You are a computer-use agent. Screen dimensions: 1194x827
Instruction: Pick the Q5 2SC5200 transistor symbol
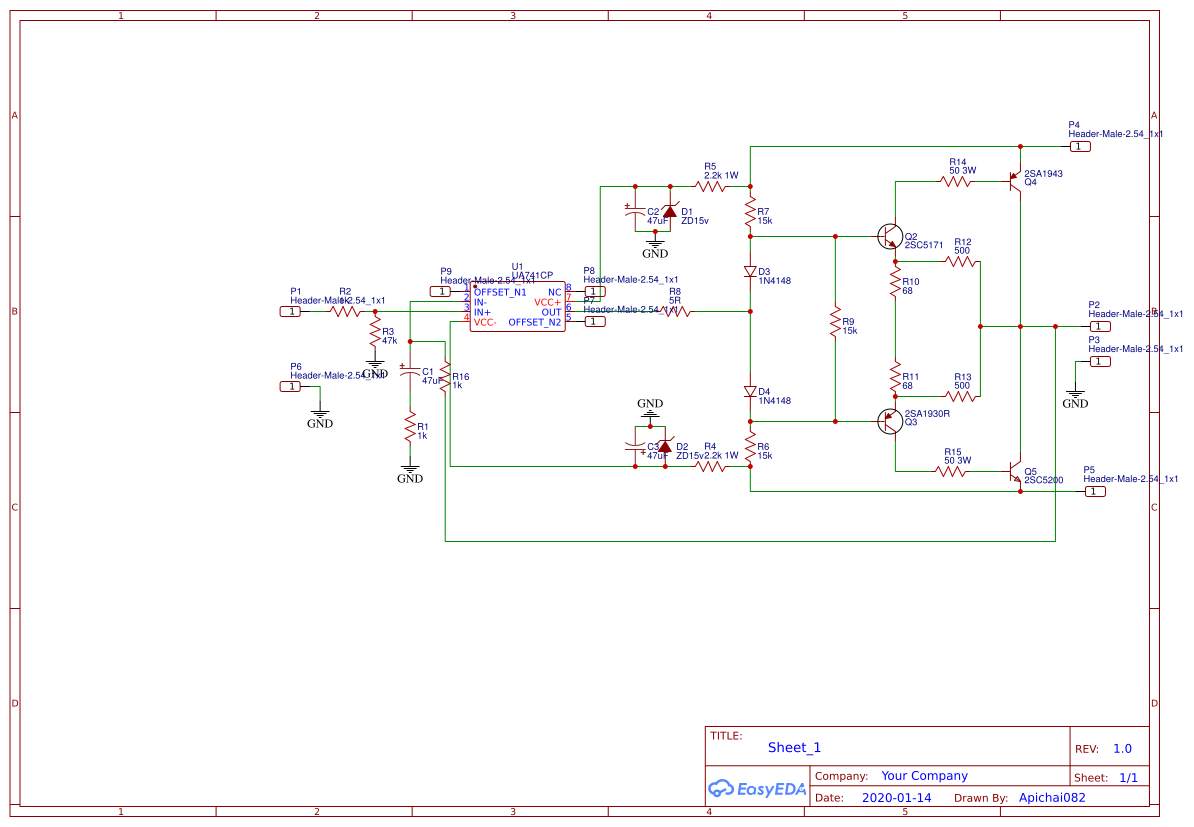(x=1014, y=472)
